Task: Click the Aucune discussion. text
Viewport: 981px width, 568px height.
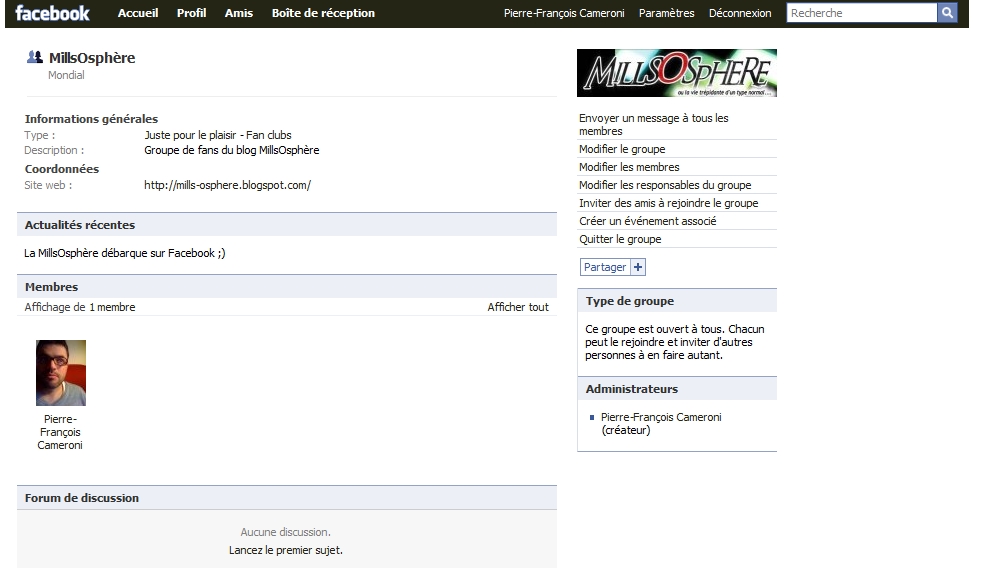Action: [286, 532]
